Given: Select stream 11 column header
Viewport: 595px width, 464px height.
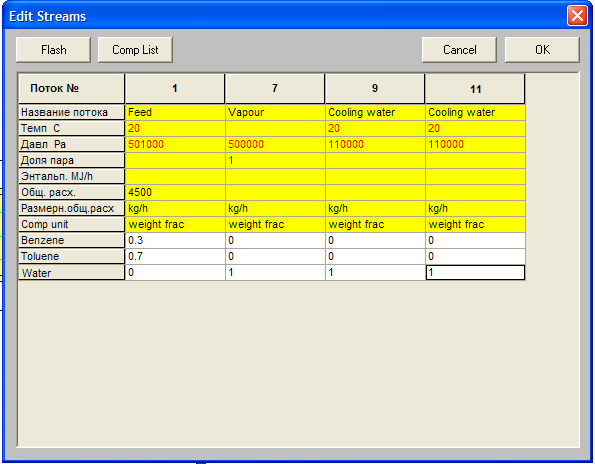Looking at the screenshot, I should pyautogui.click(x=475, y=89).
